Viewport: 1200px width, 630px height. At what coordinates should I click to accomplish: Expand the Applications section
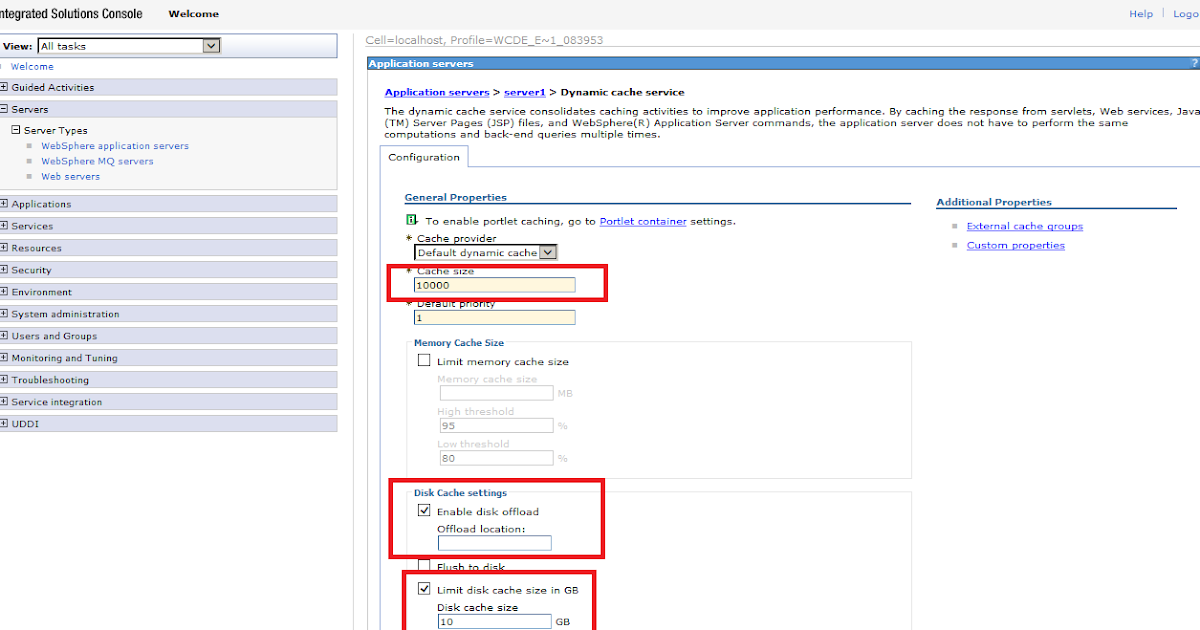(9, 203)
